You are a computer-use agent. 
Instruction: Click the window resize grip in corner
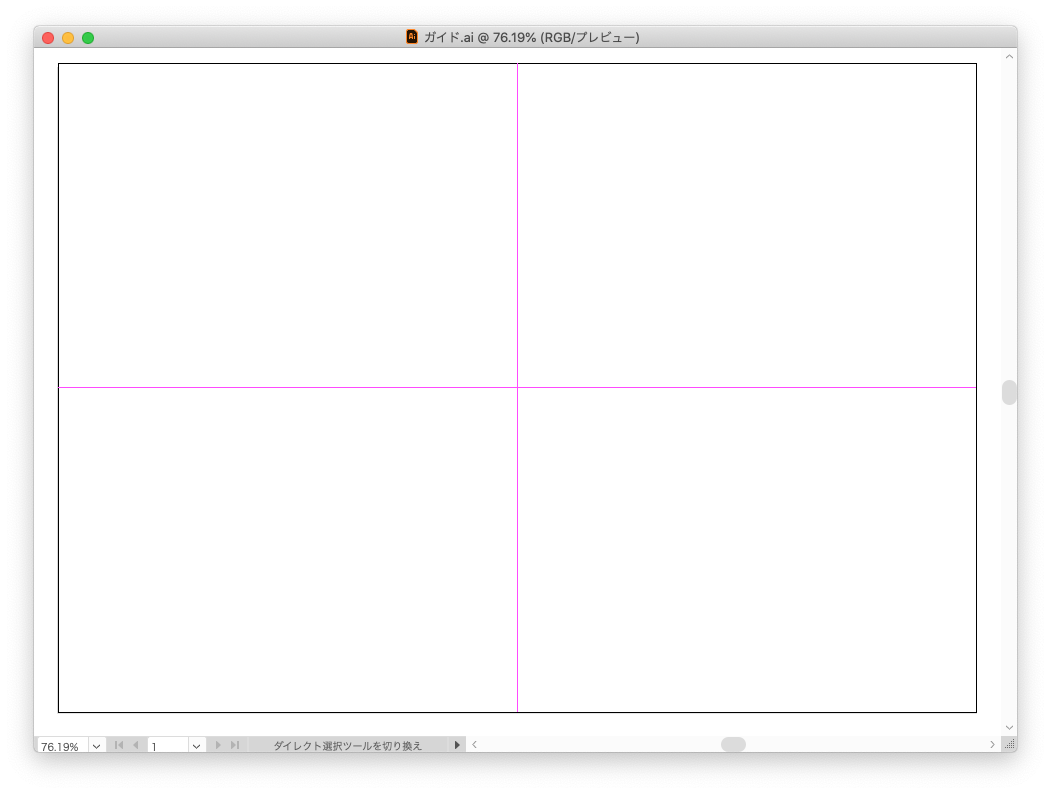click(x=1009, y=744)
